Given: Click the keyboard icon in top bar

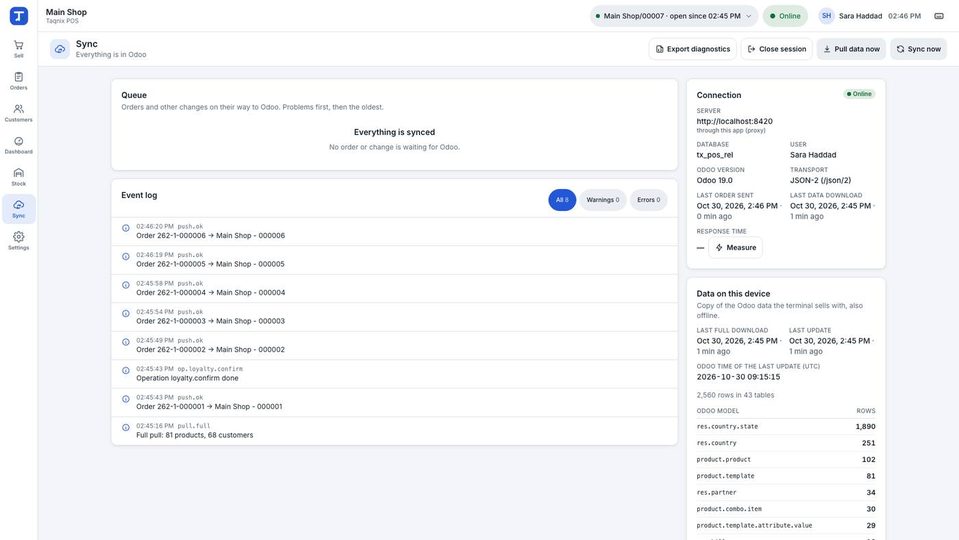Looking at the screenshot, I should click(x=939, y=16).
